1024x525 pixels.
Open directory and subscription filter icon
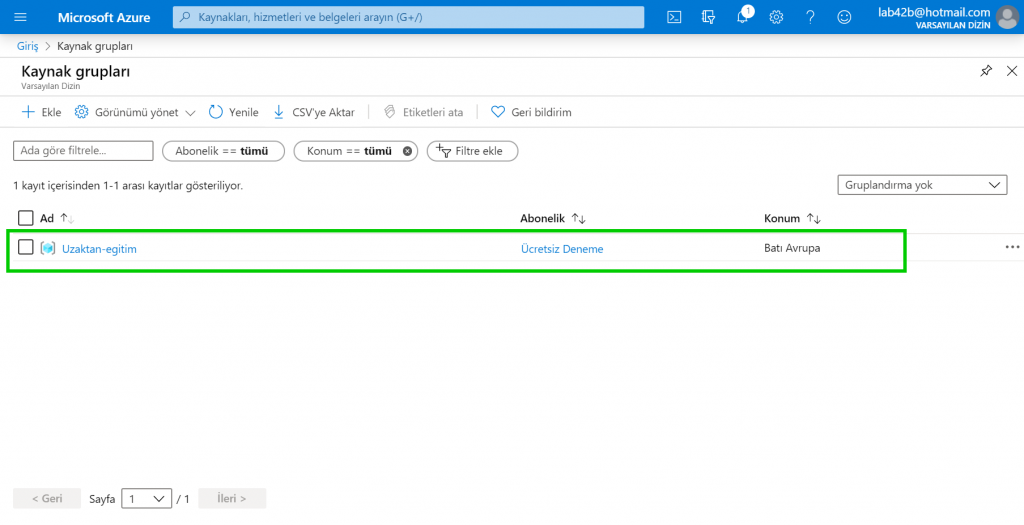click(709, 17)
